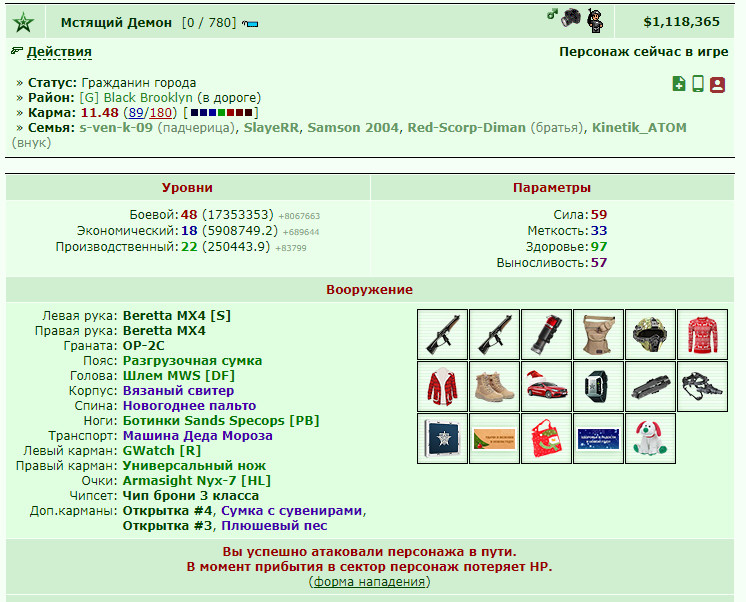The image size is (746, 602).
Task: Open the red plaid coat thumbnail
Action: pos(442,386)
